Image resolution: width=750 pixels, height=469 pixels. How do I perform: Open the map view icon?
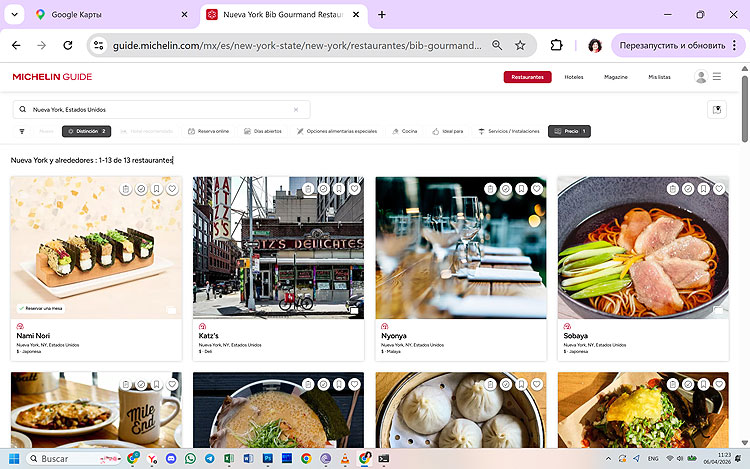(716, 109)
